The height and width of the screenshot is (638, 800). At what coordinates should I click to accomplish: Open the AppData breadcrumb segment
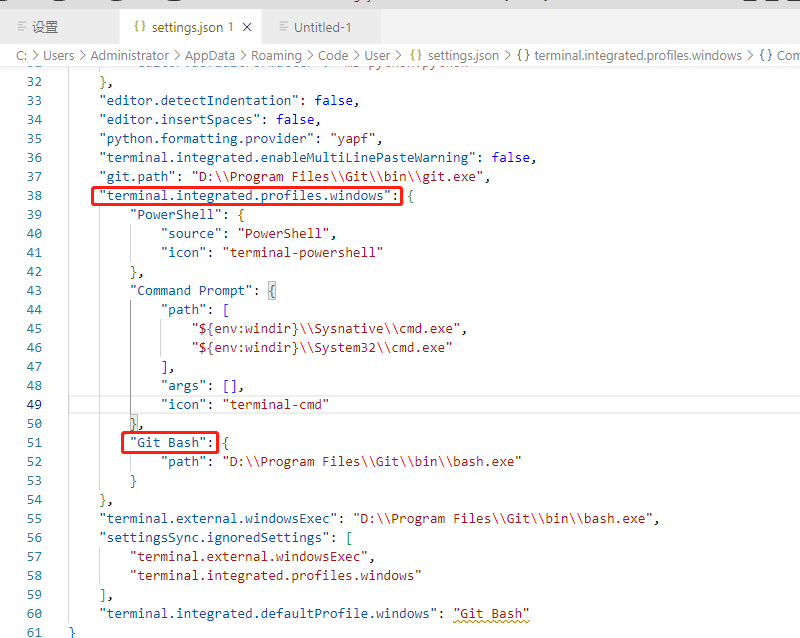click(210, 55)
